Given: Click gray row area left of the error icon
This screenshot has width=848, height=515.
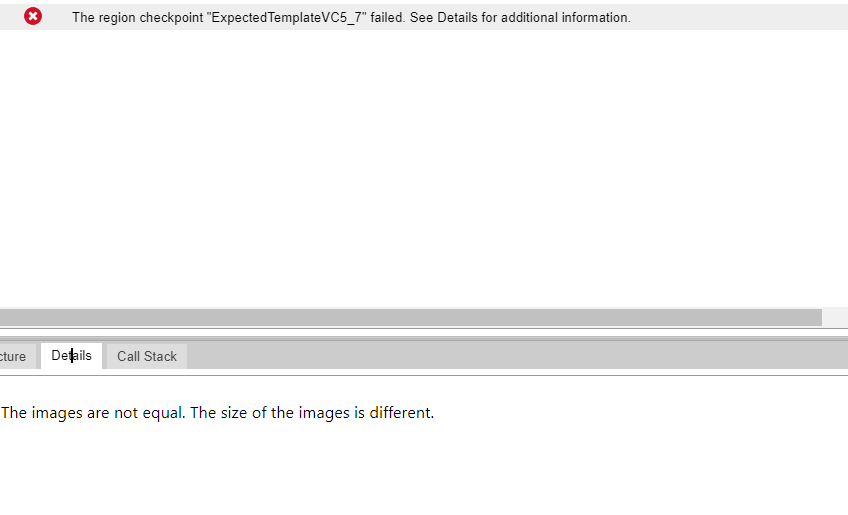Looking at the screenshot, I should 10,17.
